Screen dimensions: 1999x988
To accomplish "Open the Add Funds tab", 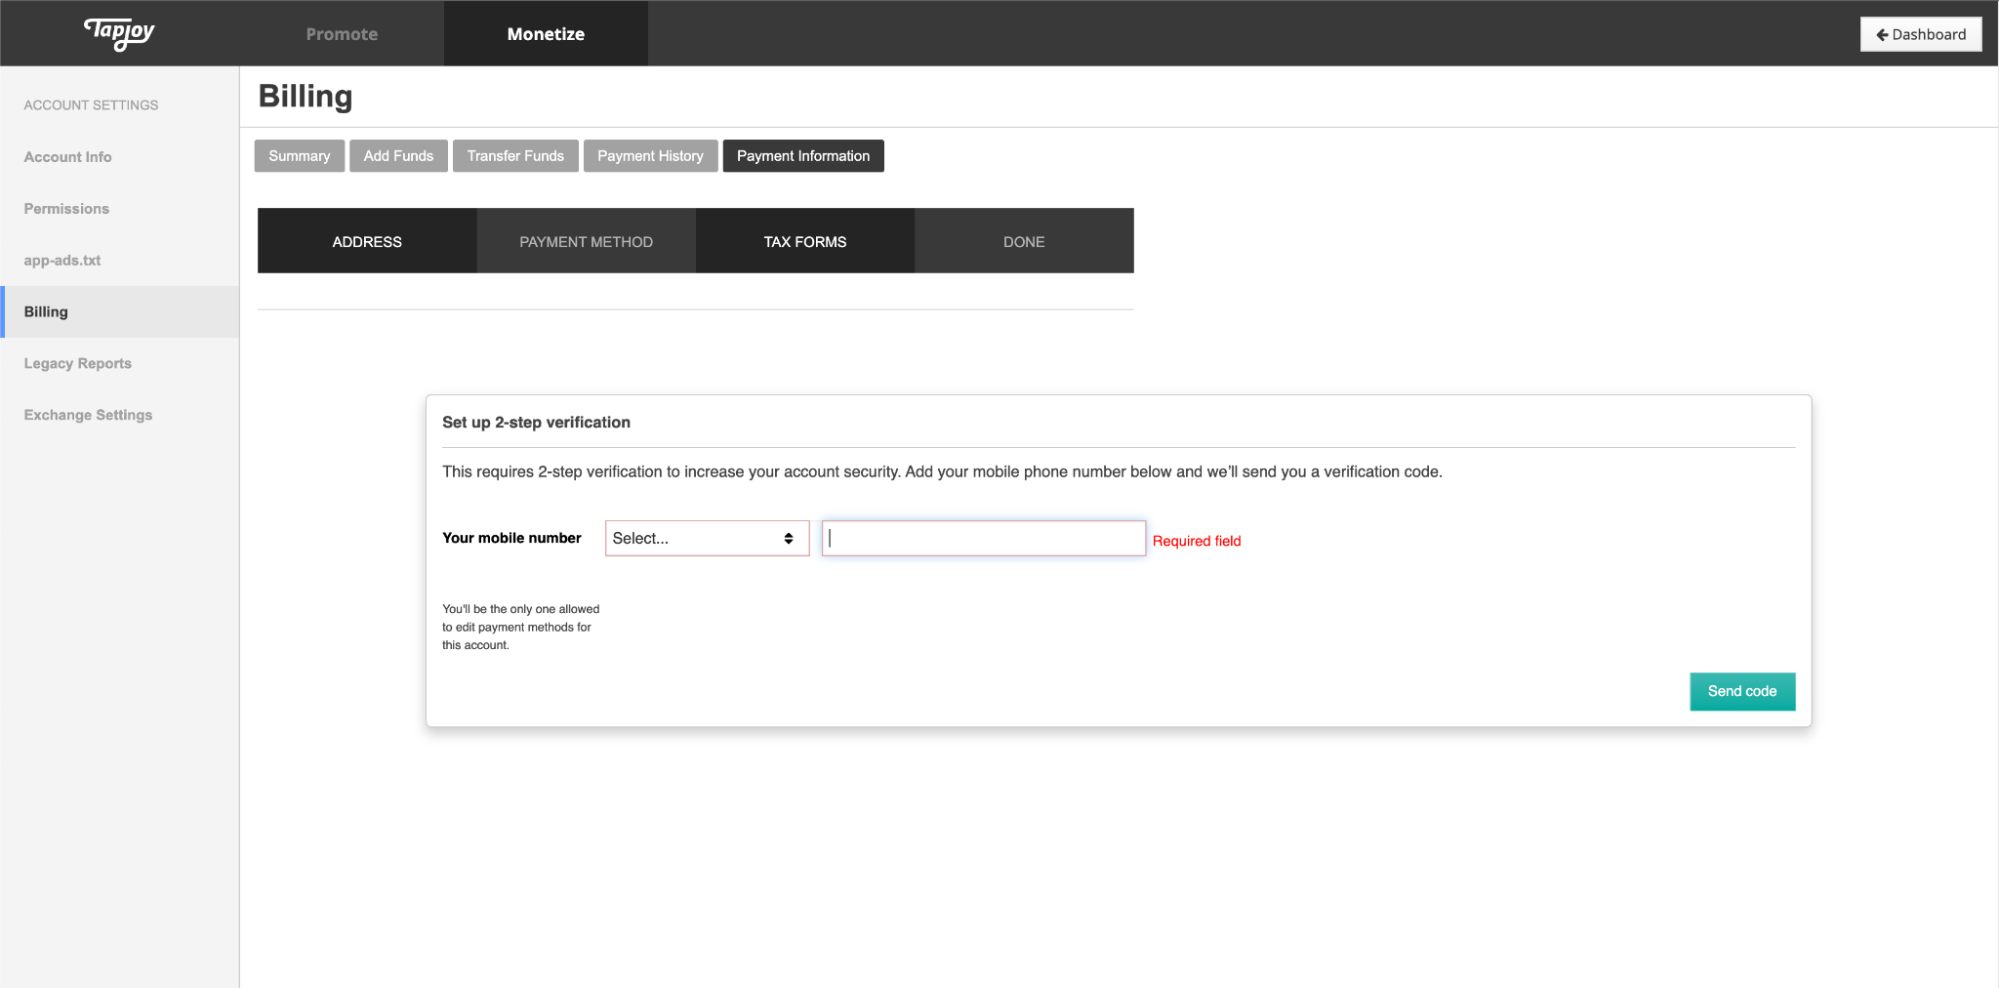I will [398, 156].
